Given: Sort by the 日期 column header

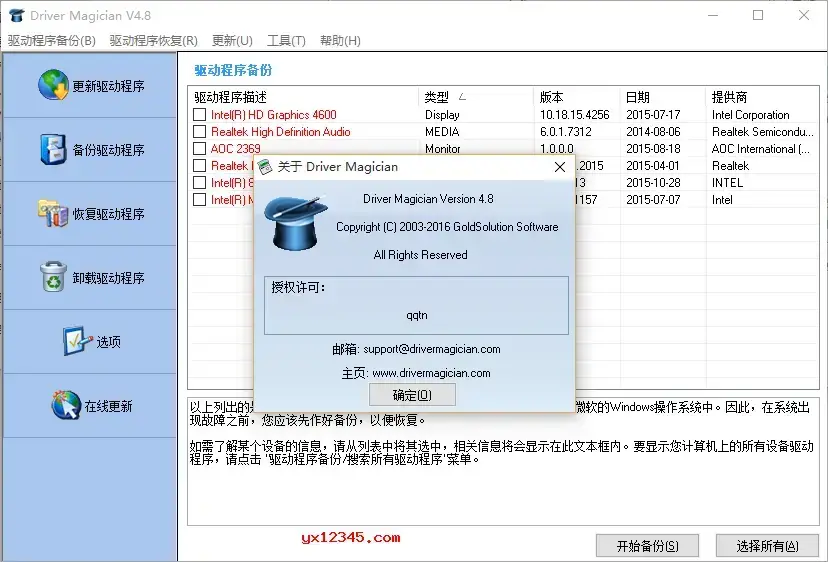Looking at the screenshot, I should pyautogui.click(x=663, y=97).
